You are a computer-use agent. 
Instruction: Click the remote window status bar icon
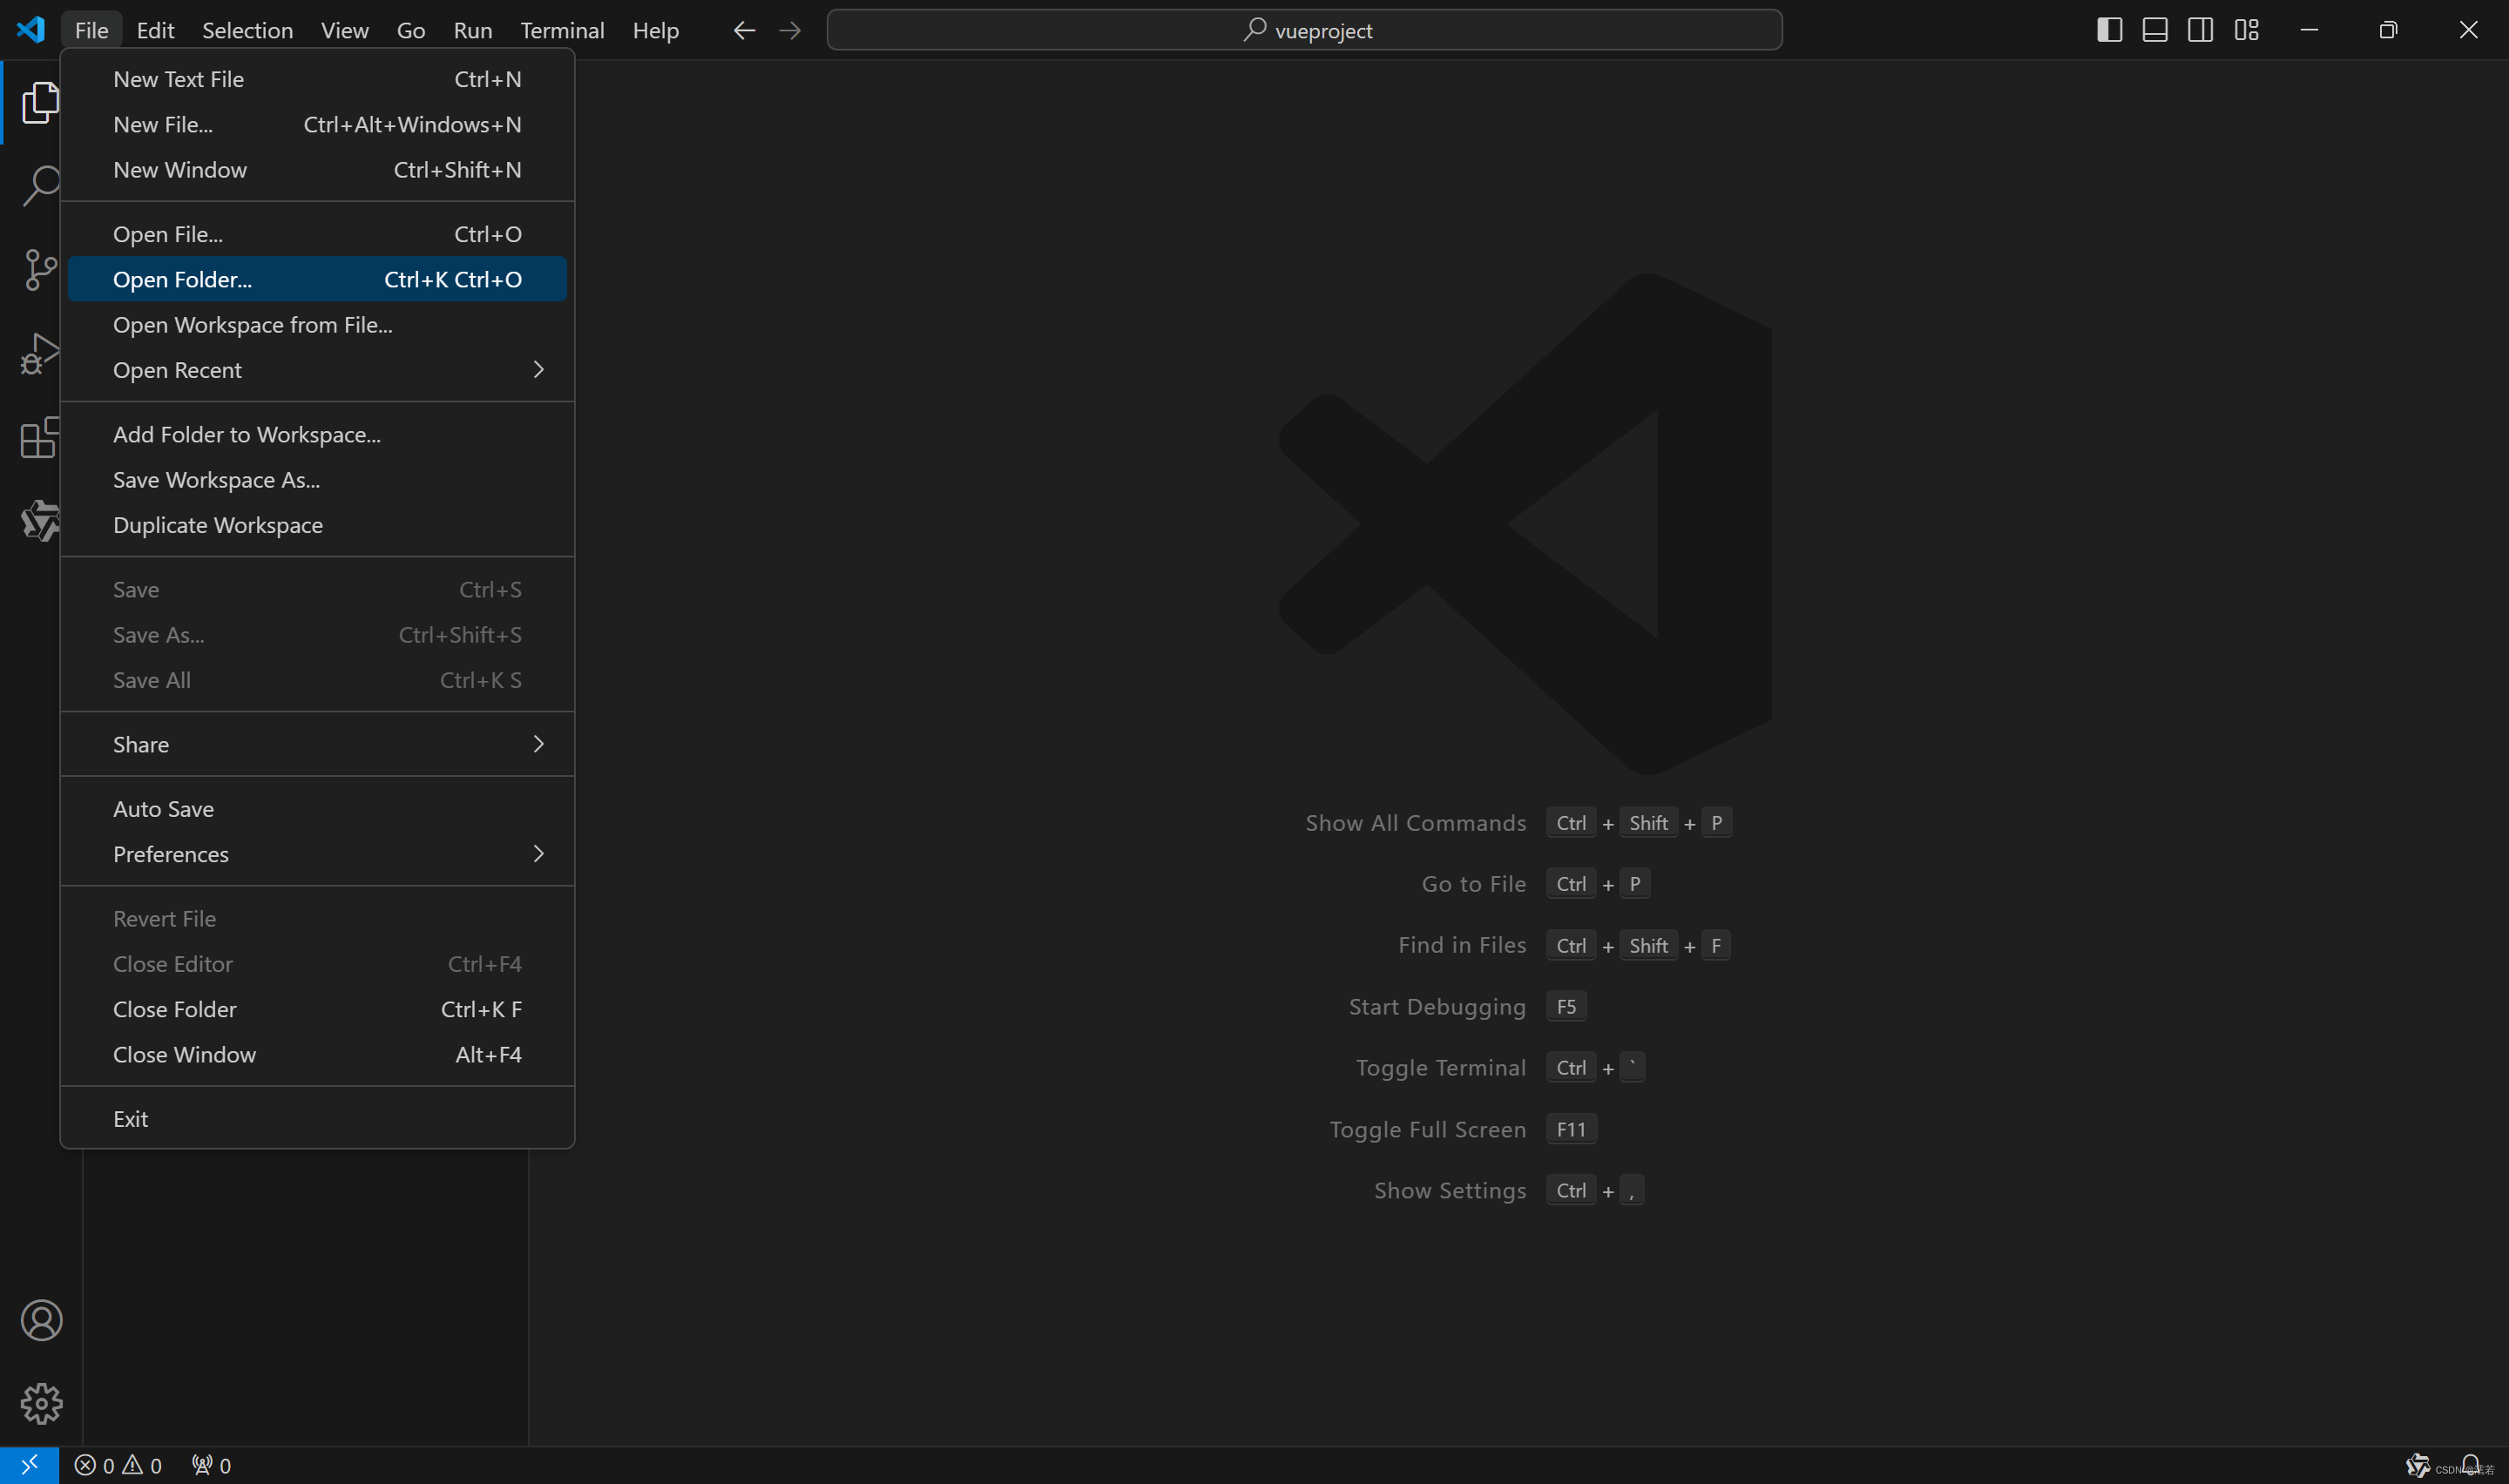[29, 1465]
